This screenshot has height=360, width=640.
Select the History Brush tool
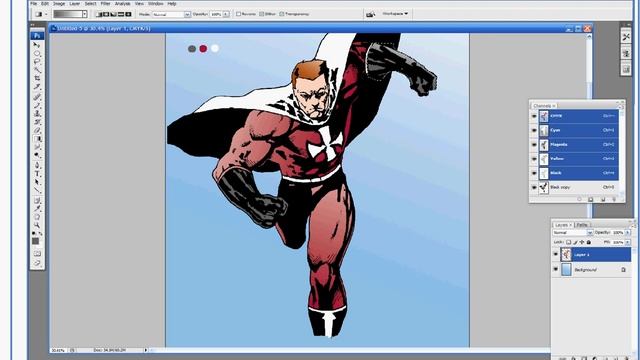click(37, 122)
